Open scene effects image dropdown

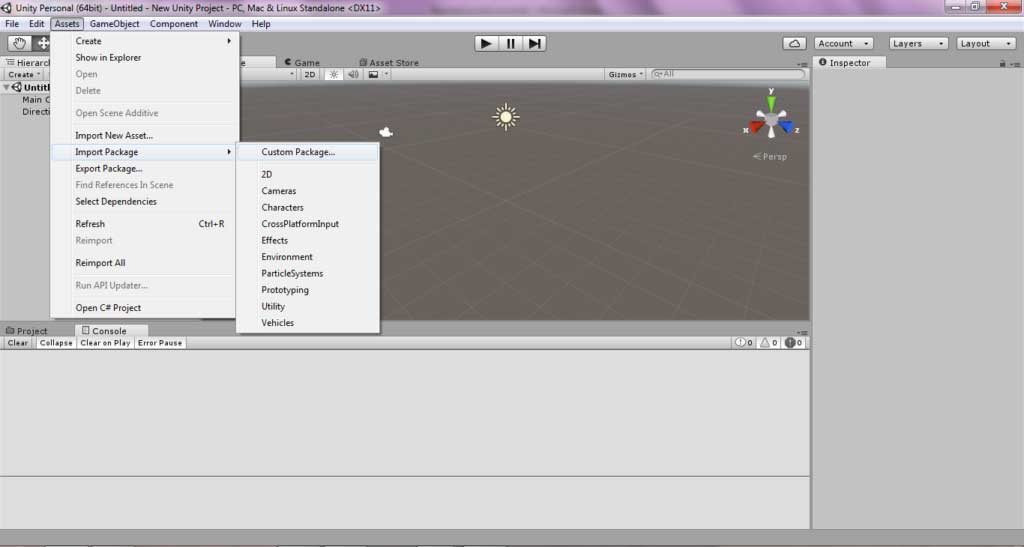pos(377,74)
